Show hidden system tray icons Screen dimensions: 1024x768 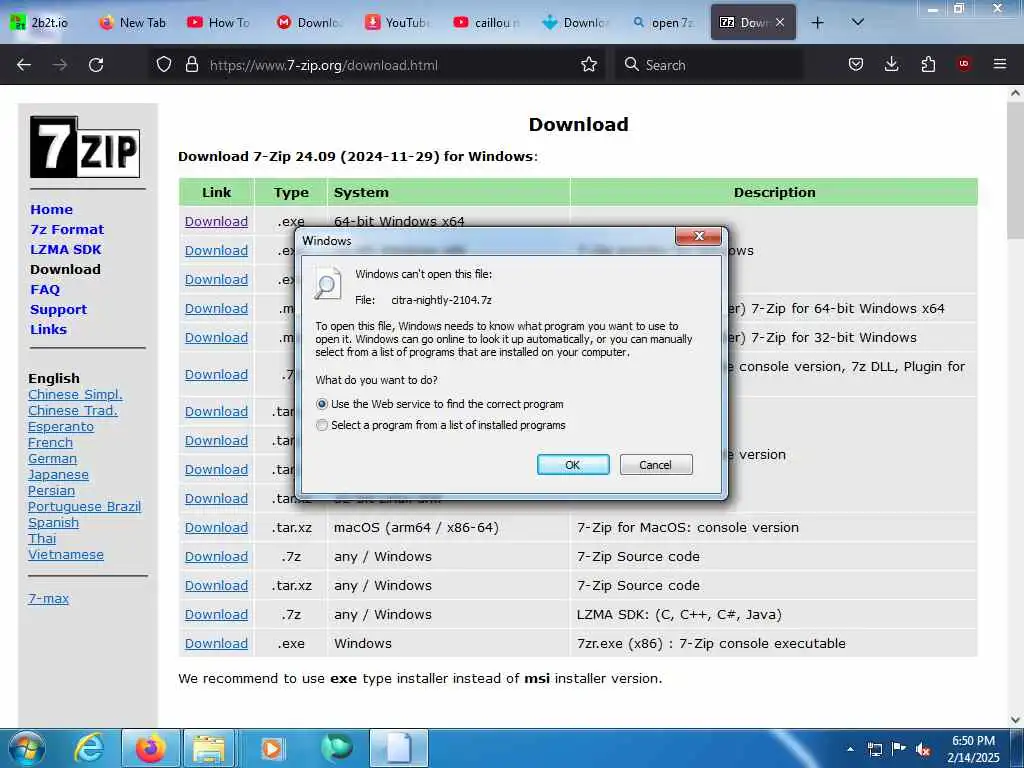[850, 749]
